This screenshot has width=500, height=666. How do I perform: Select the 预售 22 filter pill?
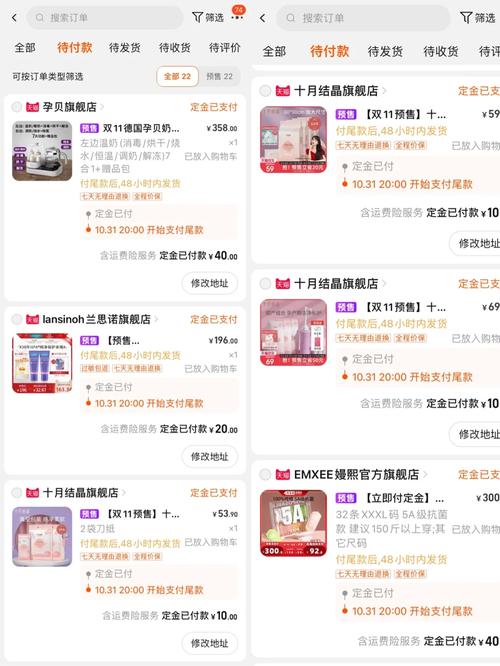click(x=219, y=76)
